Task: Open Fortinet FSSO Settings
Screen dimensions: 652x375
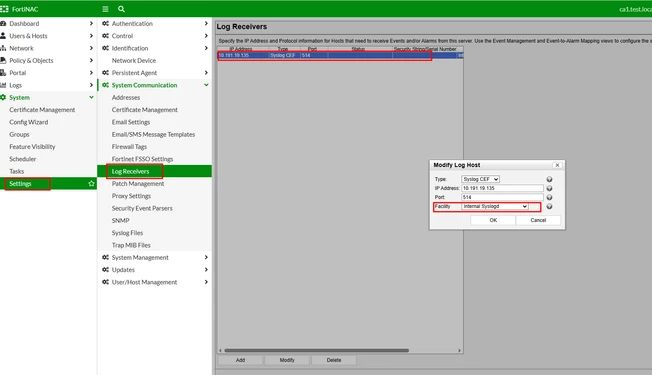Action: click(x=142, y=159)
